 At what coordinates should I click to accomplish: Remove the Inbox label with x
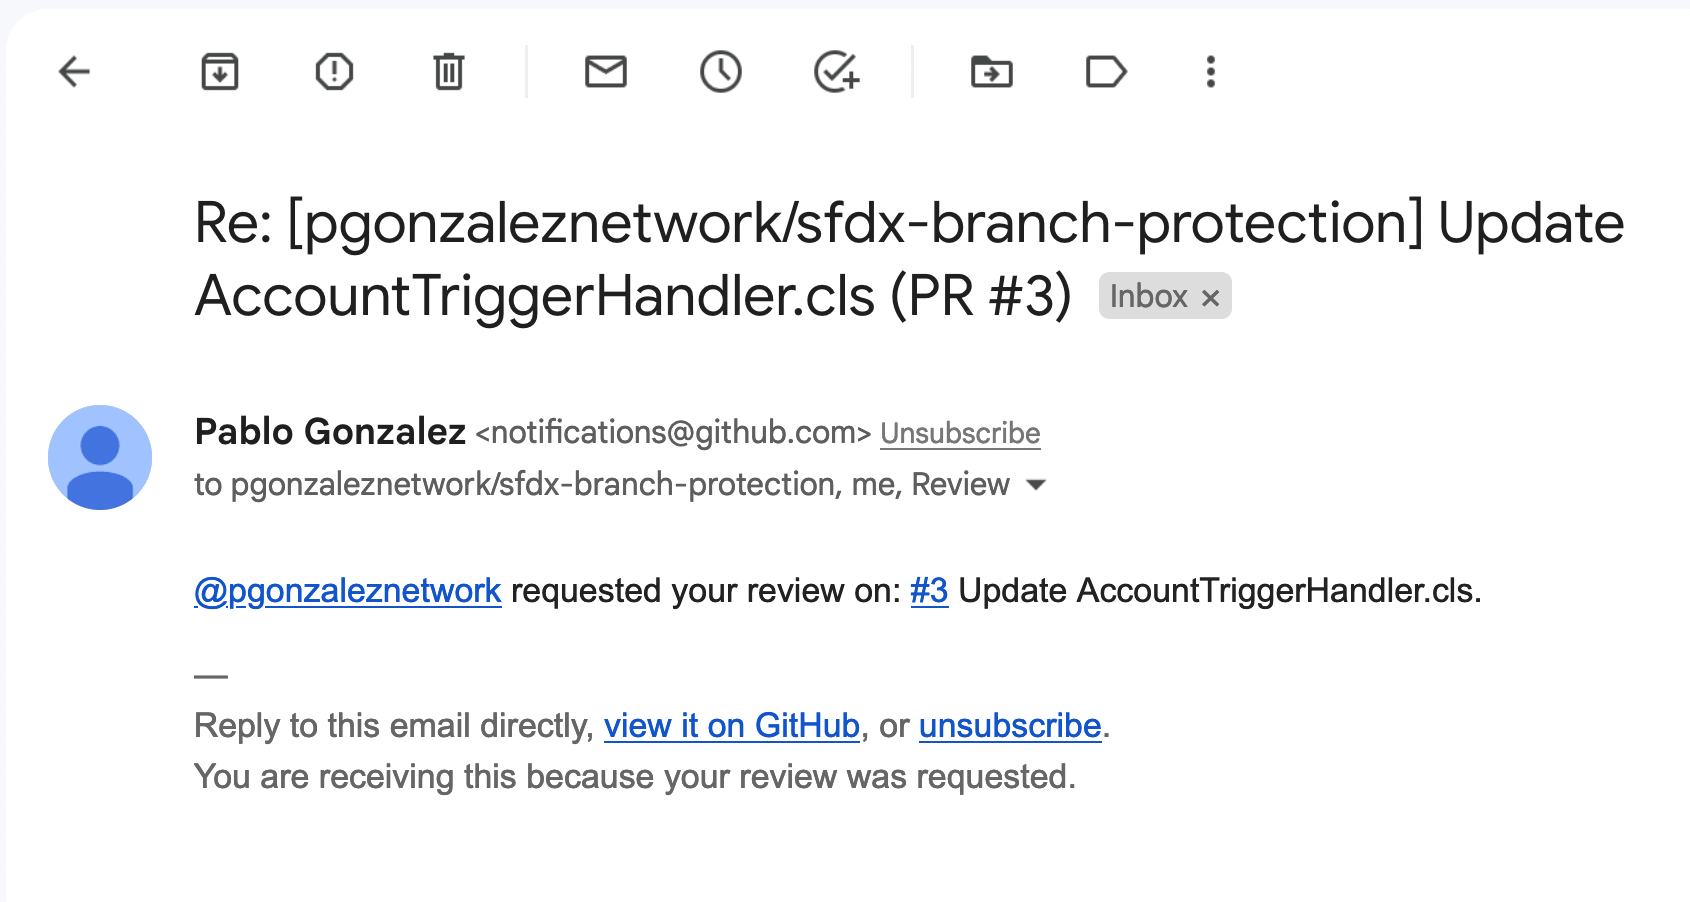[x=1211, y=298]
